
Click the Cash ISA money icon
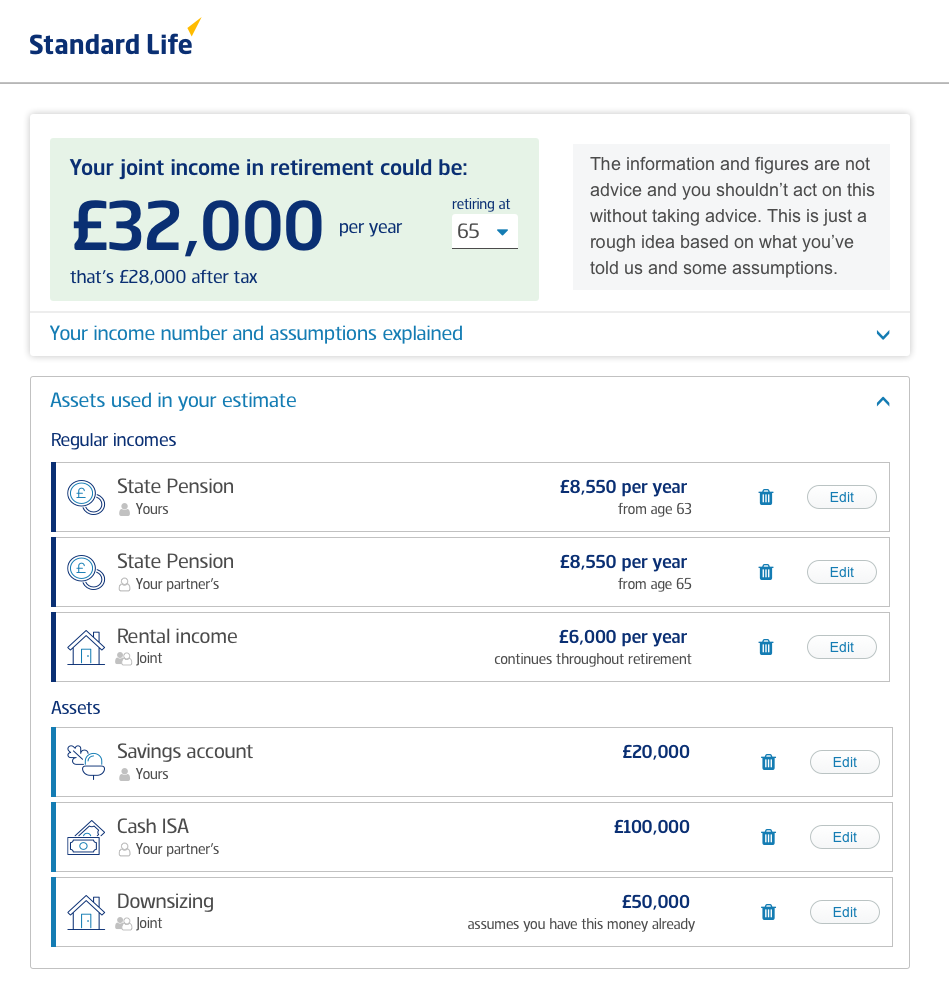click(x=86, y=837)
